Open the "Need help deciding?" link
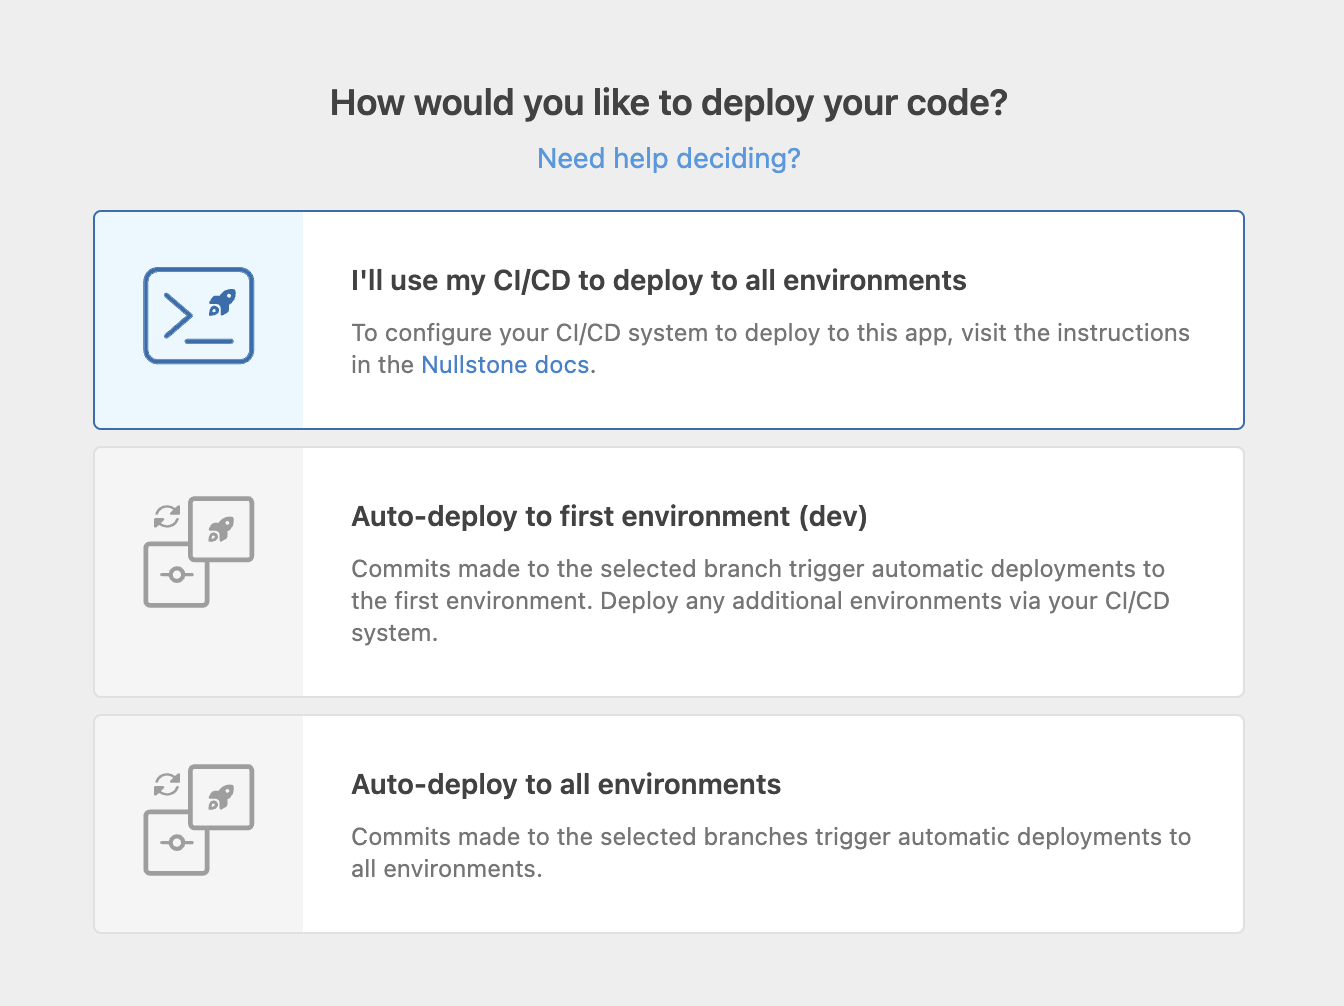The width and height of the screenshot is (1344, 1006). click(x=668, y=158)
